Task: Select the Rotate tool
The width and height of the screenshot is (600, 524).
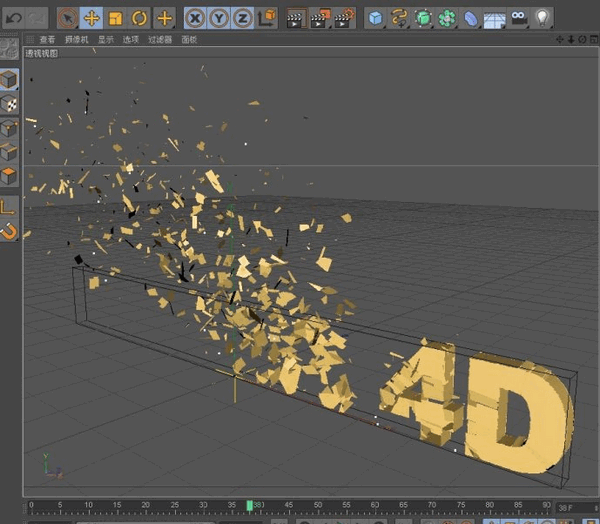Action: (139, 17)
